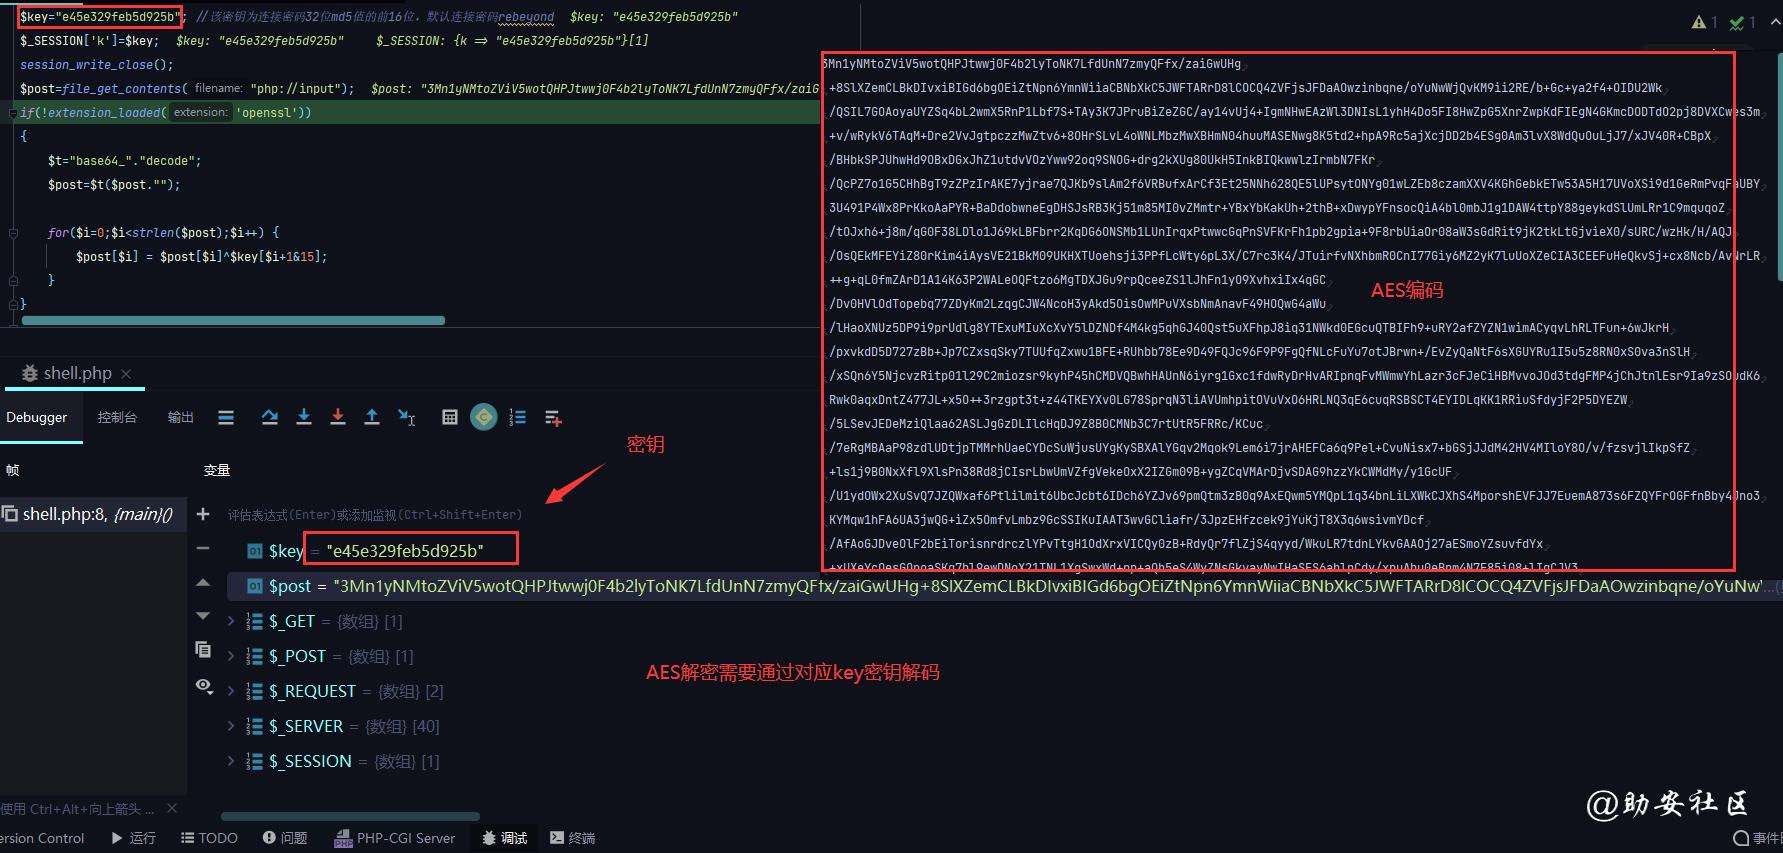Expand the $_REQUEST array variable
Image resolution: width=1783 pixels, height=853 pixels.
point(231,691)
